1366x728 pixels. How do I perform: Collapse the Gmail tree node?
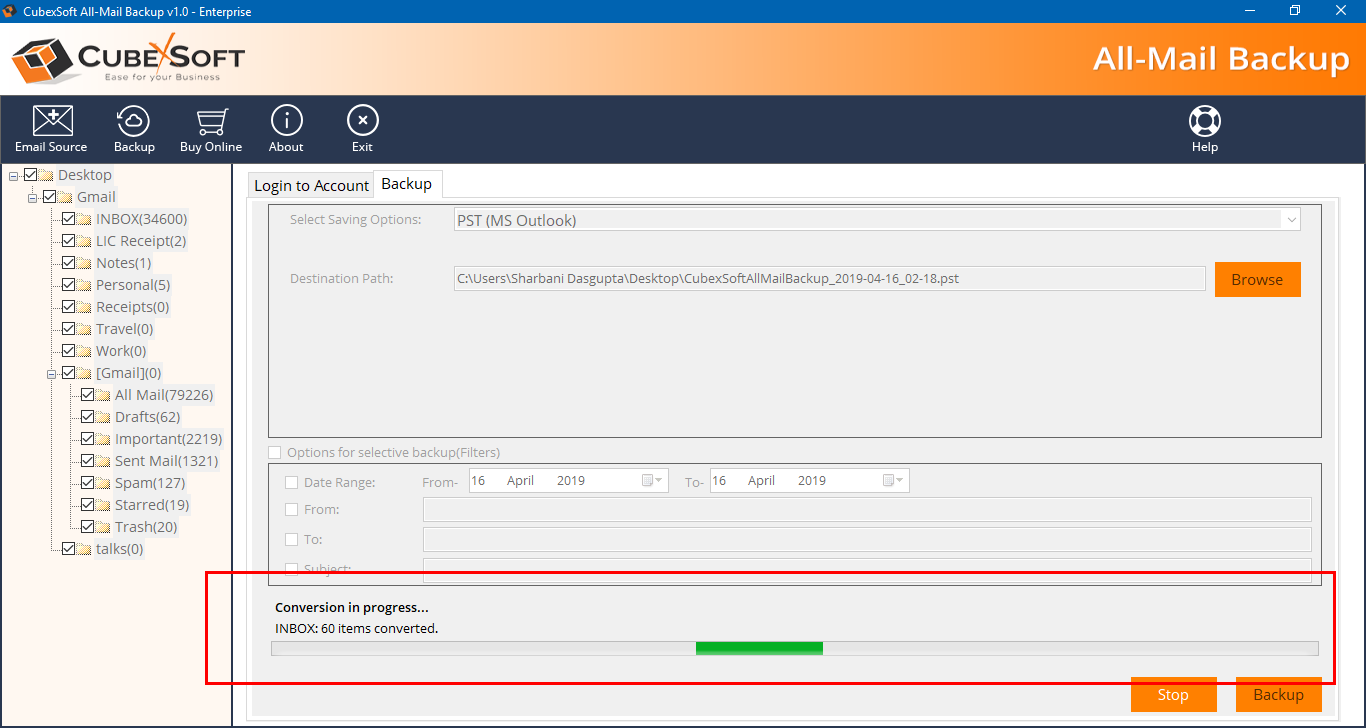coord(32,197)
